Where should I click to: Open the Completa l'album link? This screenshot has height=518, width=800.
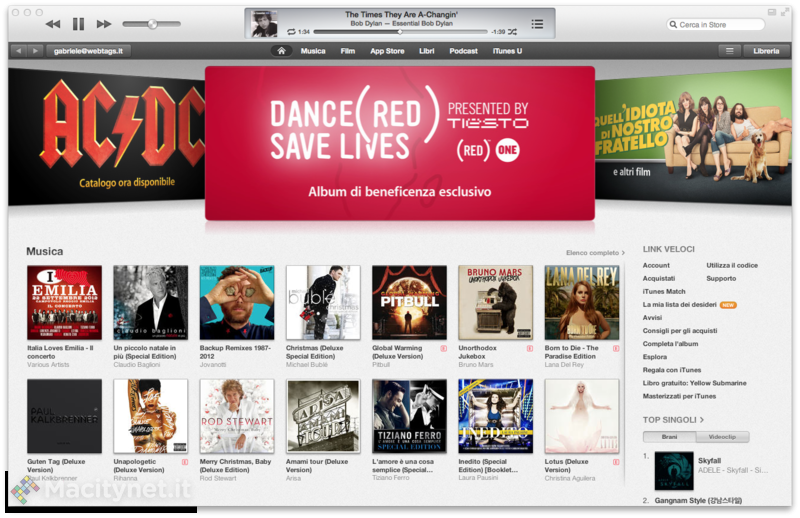[x=670, y=344]
